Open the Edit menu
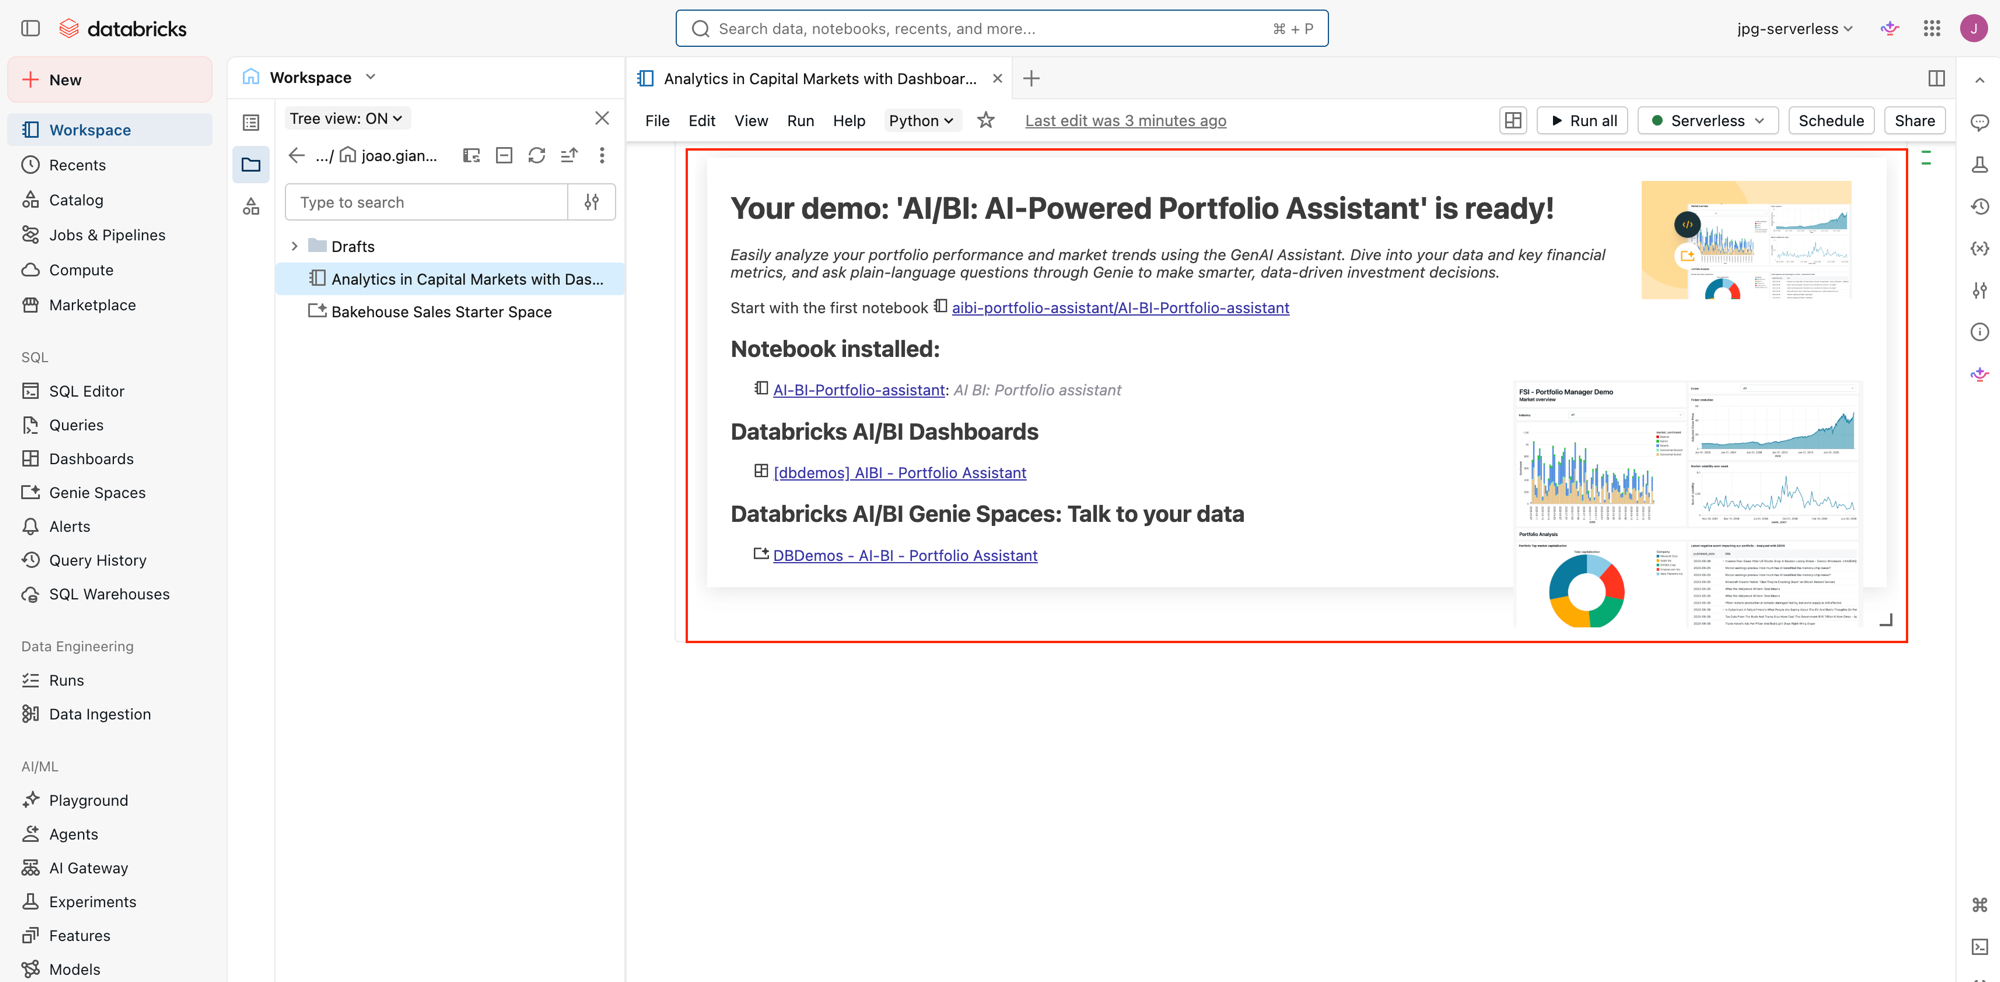2000x982 pixels. (x=701, y=120)
